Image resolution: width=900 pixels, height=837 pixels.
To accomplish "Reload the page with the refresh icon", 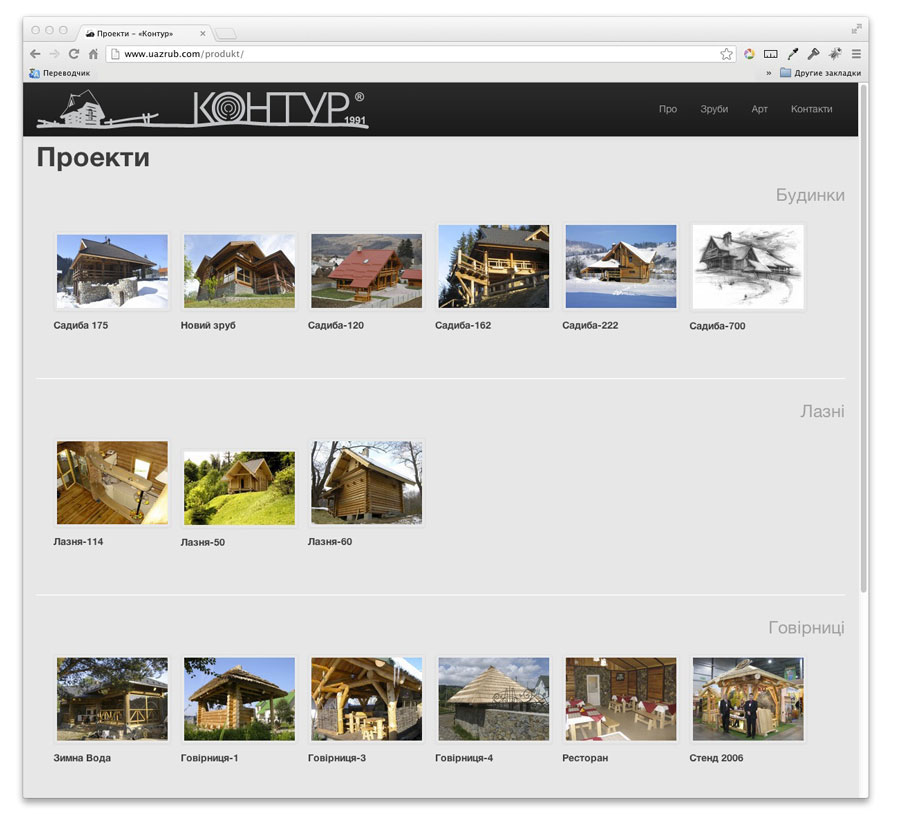I will 73,54.
